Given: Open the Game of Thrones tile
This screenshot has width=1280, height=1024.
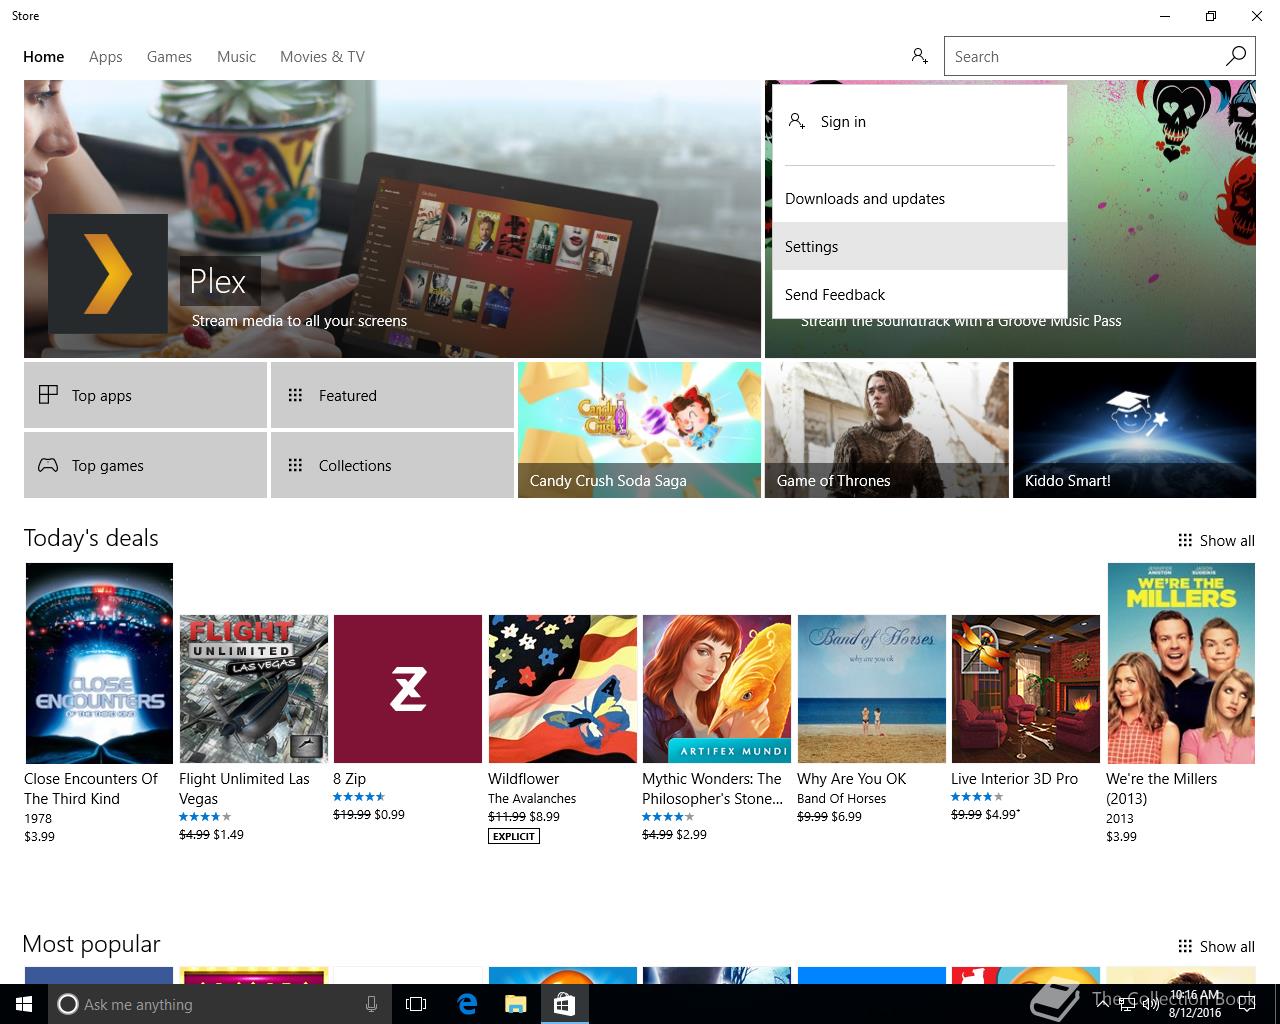Looking at the screenshot, I should (x=886, y=430).
